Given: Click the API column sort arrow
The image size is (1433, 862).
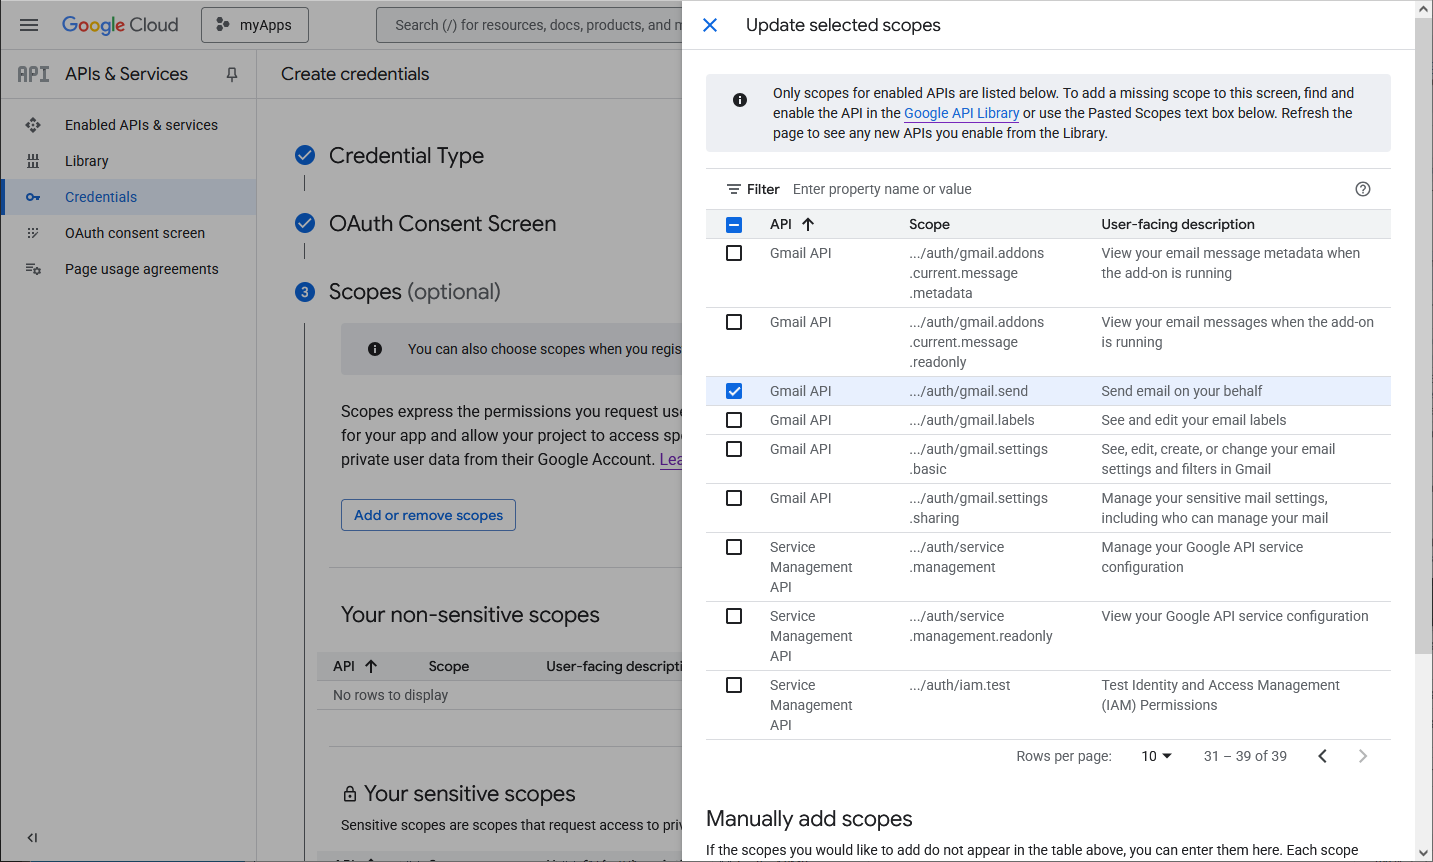Looking at the screenshot, I should coord(808,224).
